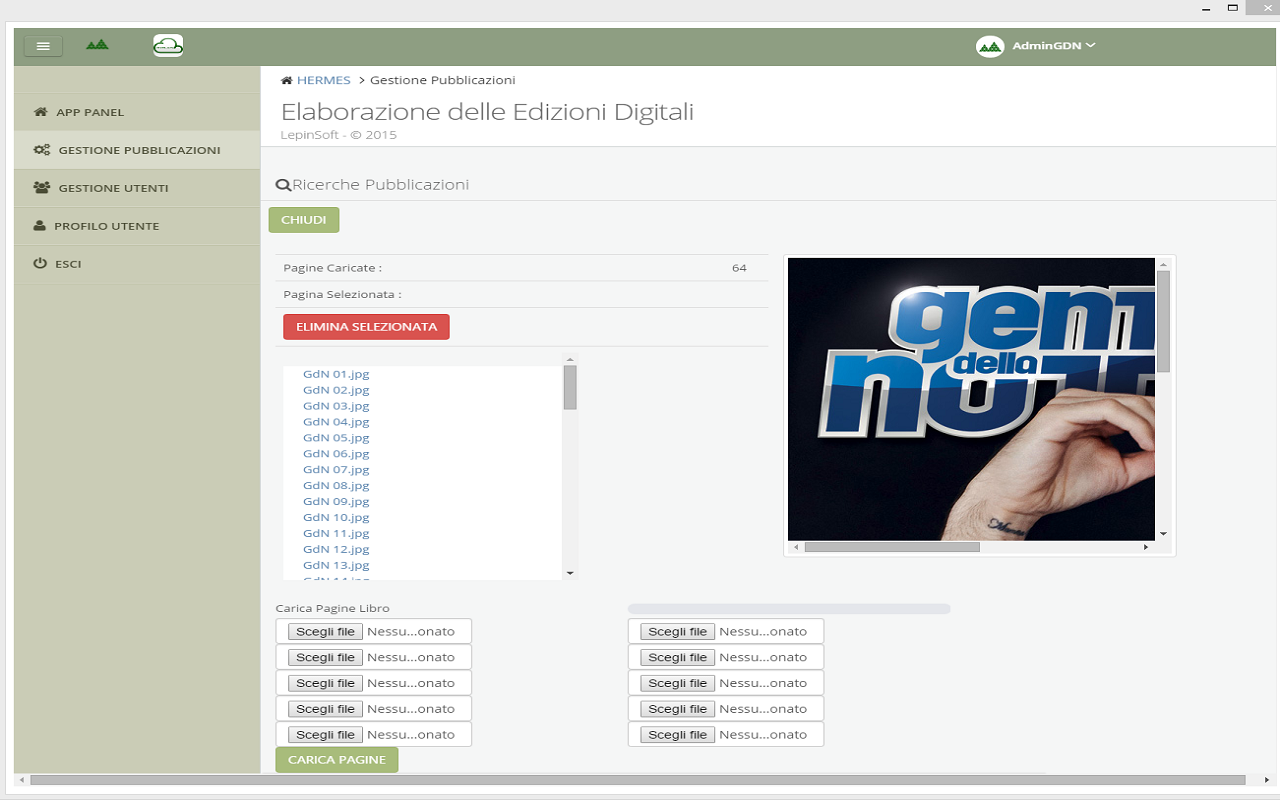
Task: Open the cloud logo icon in header
Action: 168,45
